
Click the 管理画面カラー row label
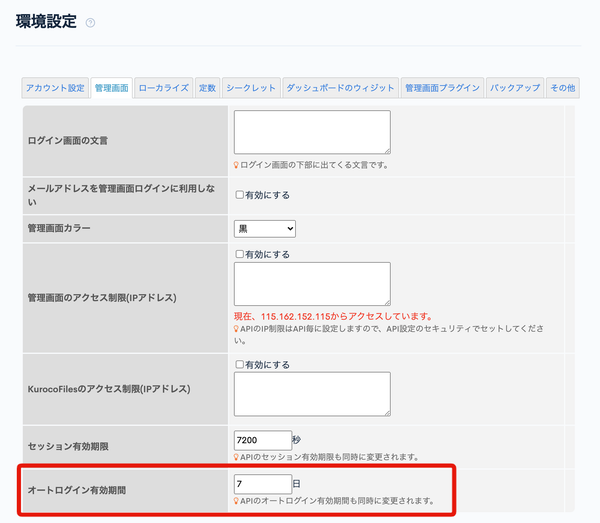pos(59,228)
